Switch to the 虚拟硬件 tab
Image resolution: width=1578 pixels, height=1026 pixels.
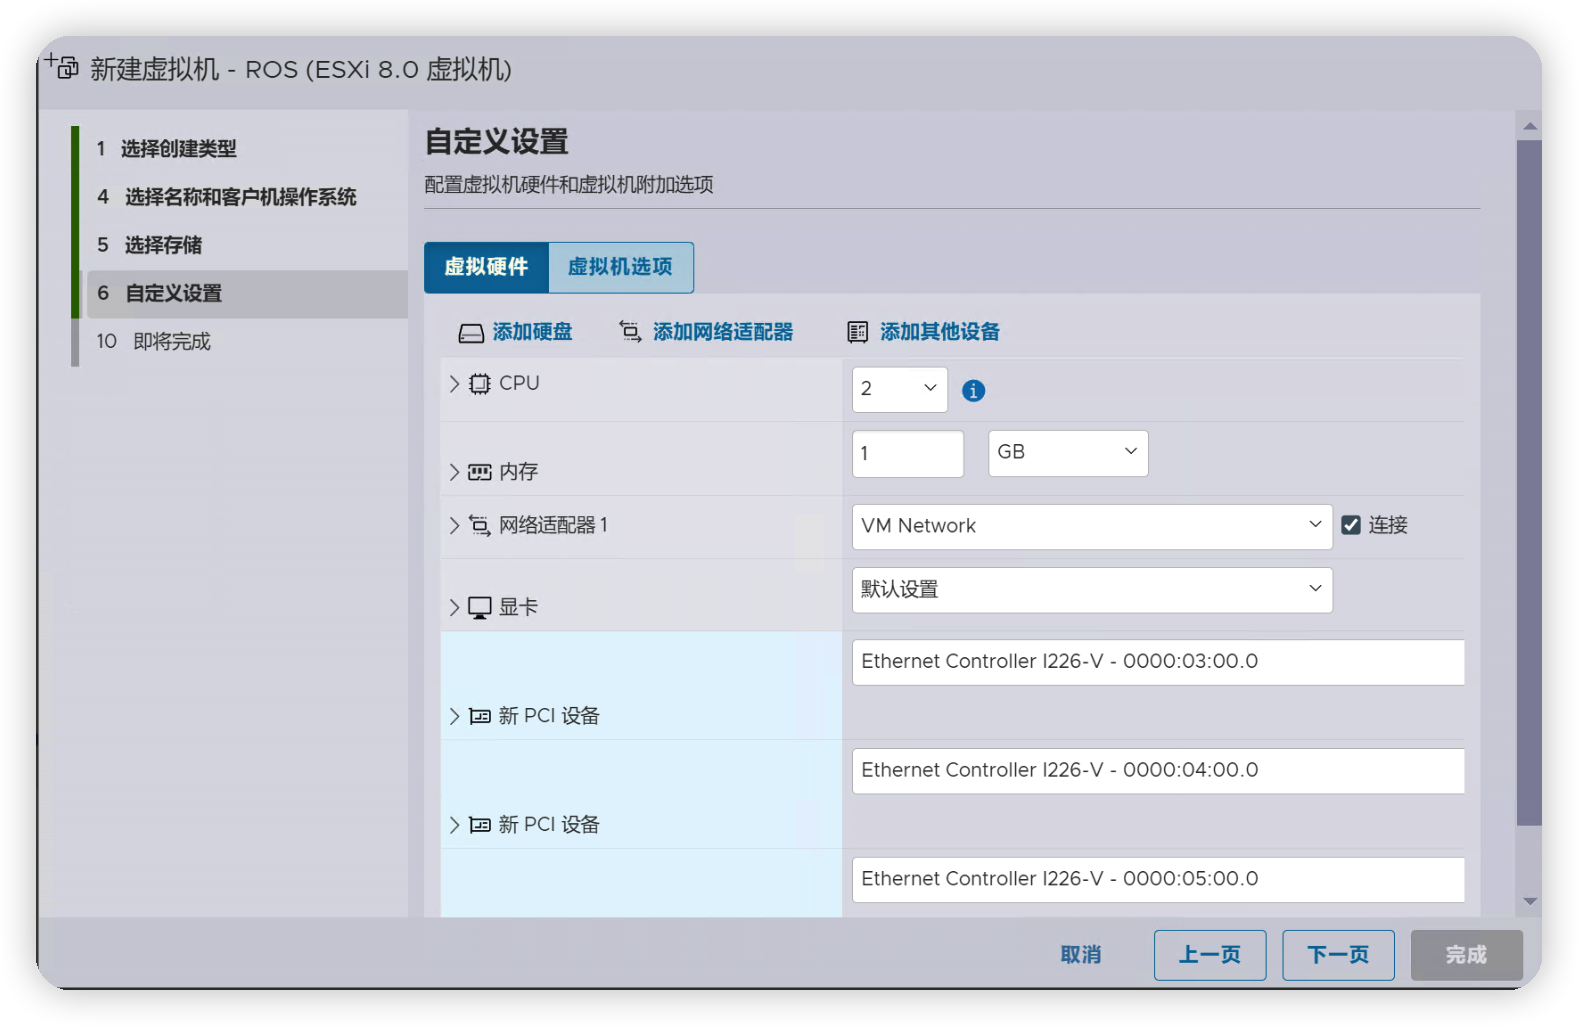point(486,267)
